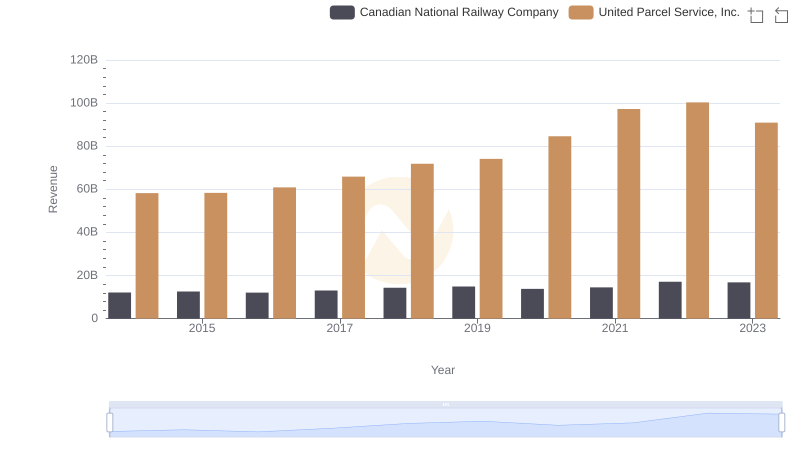This screenshot has width=800, height=461.
Task: Click the 120B y-axis label
Action: point(84,60)
